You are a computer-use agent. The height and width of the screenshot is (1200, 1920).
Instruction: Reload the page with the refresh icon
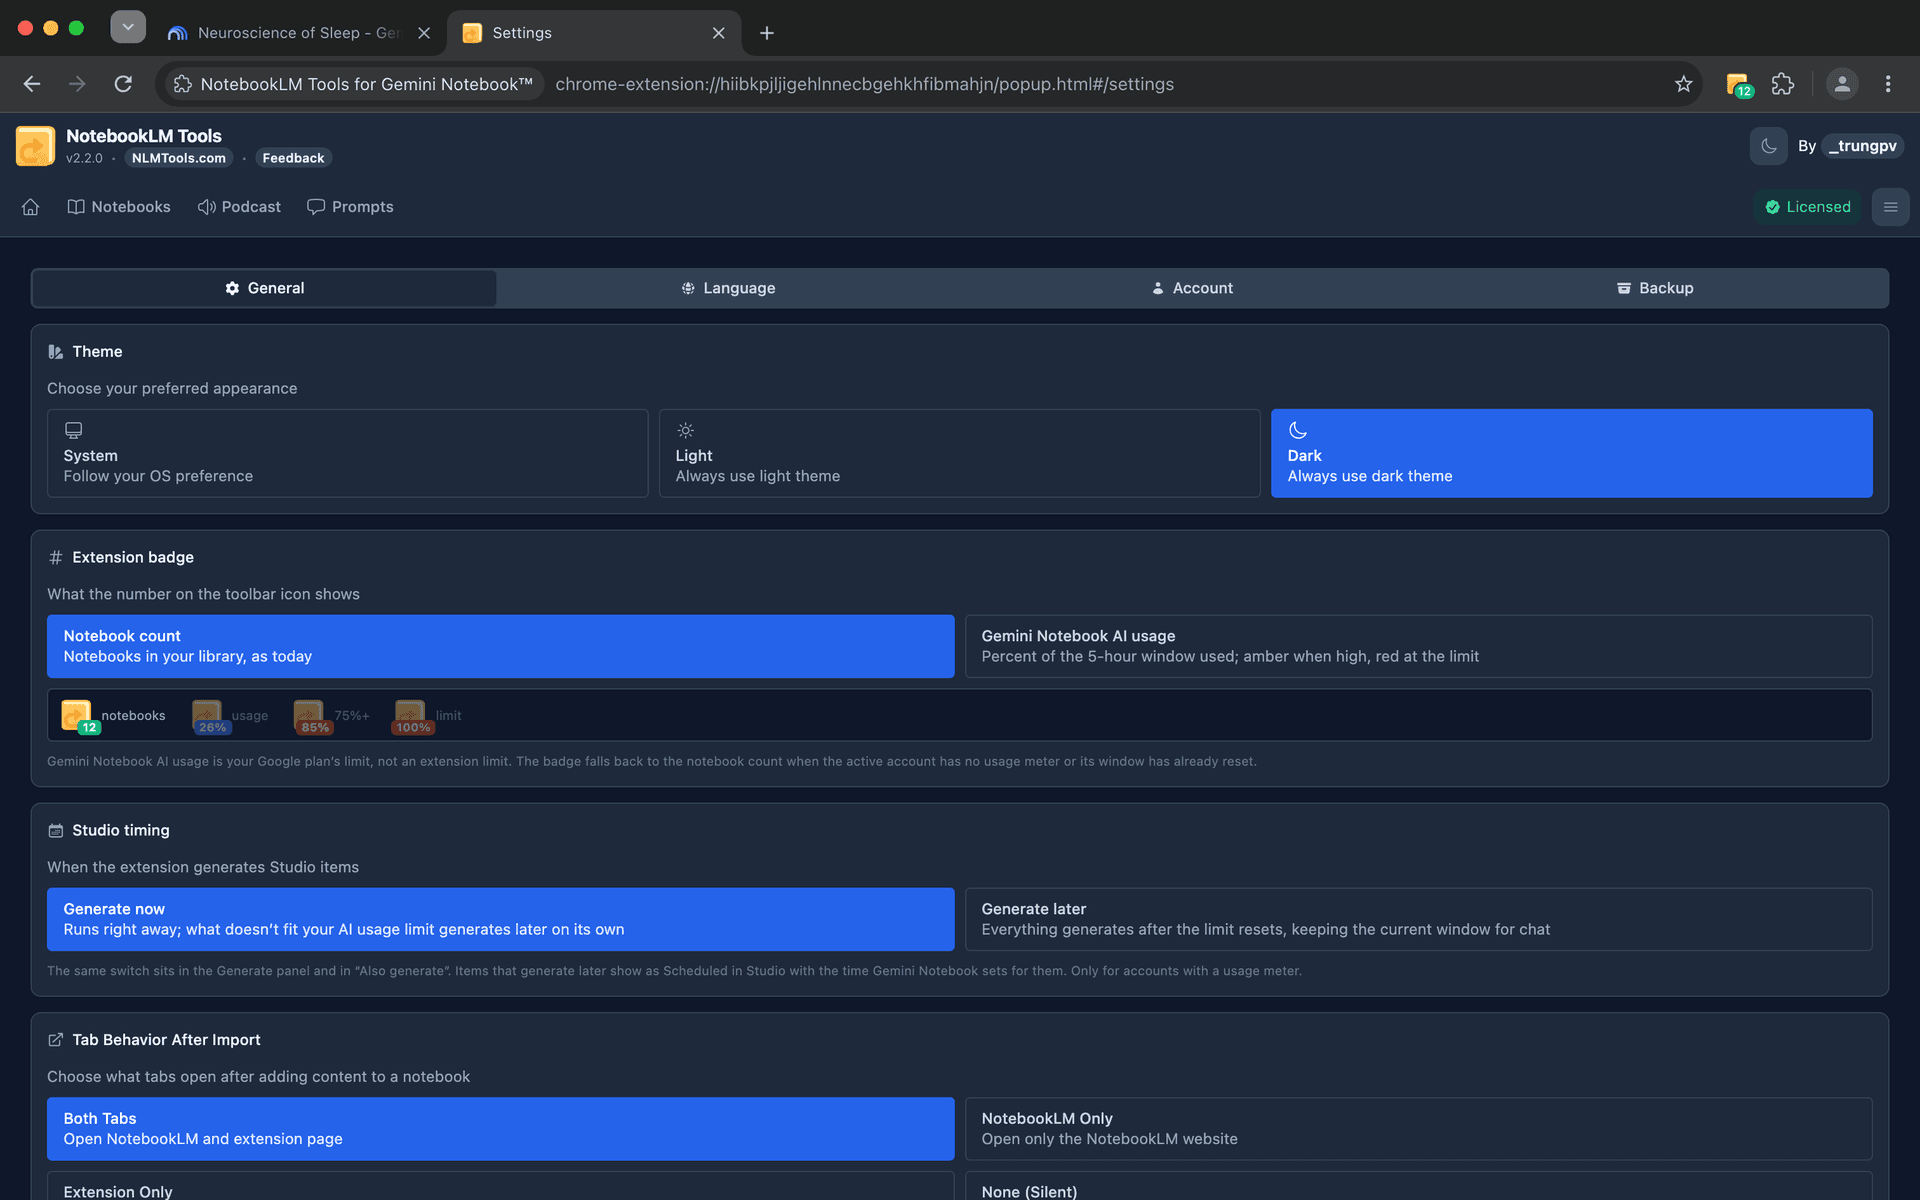[x=123, y=84]
